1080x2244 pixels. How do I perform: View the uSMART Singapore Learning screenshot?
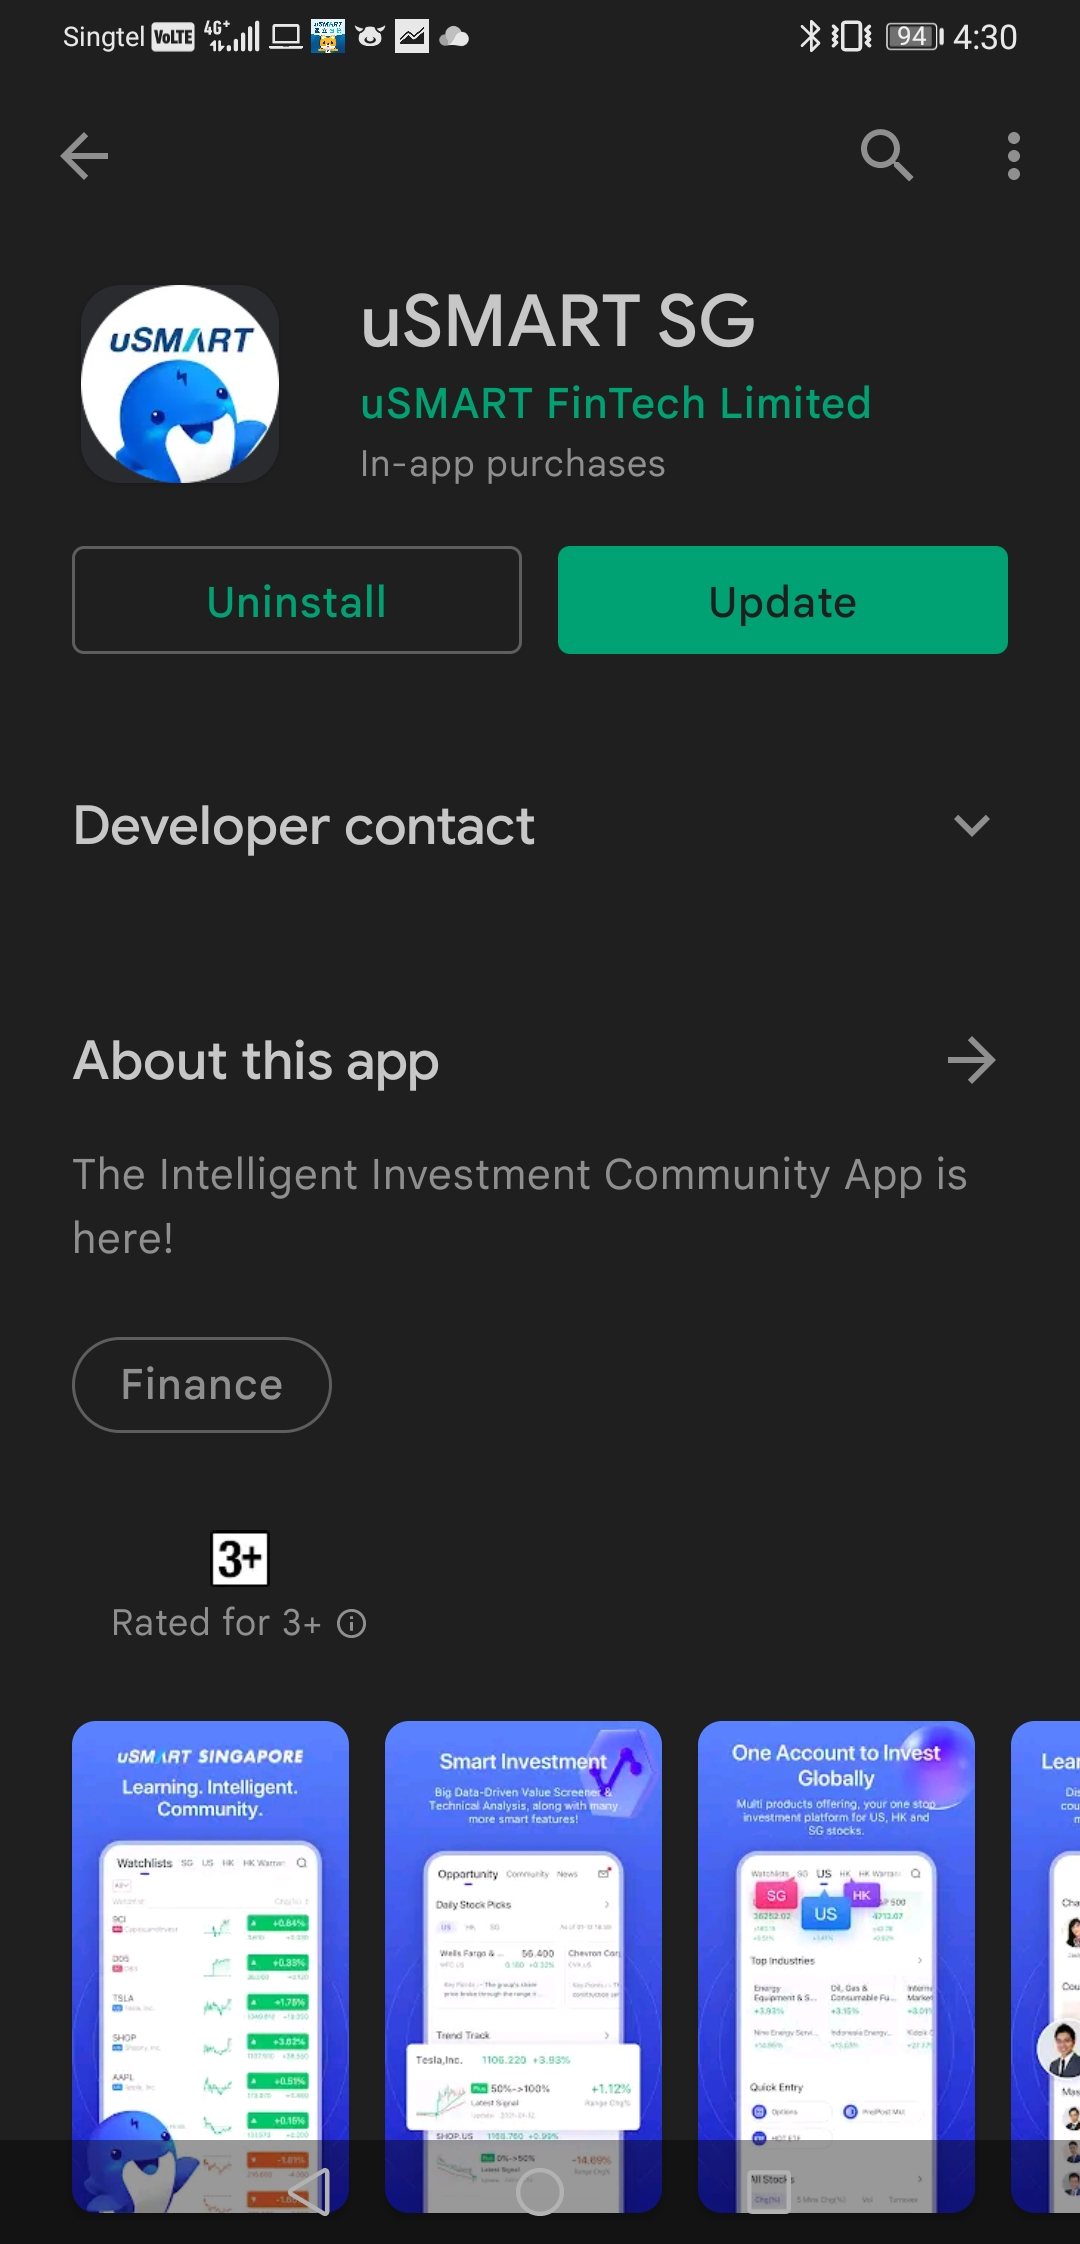pos(210,1966)
